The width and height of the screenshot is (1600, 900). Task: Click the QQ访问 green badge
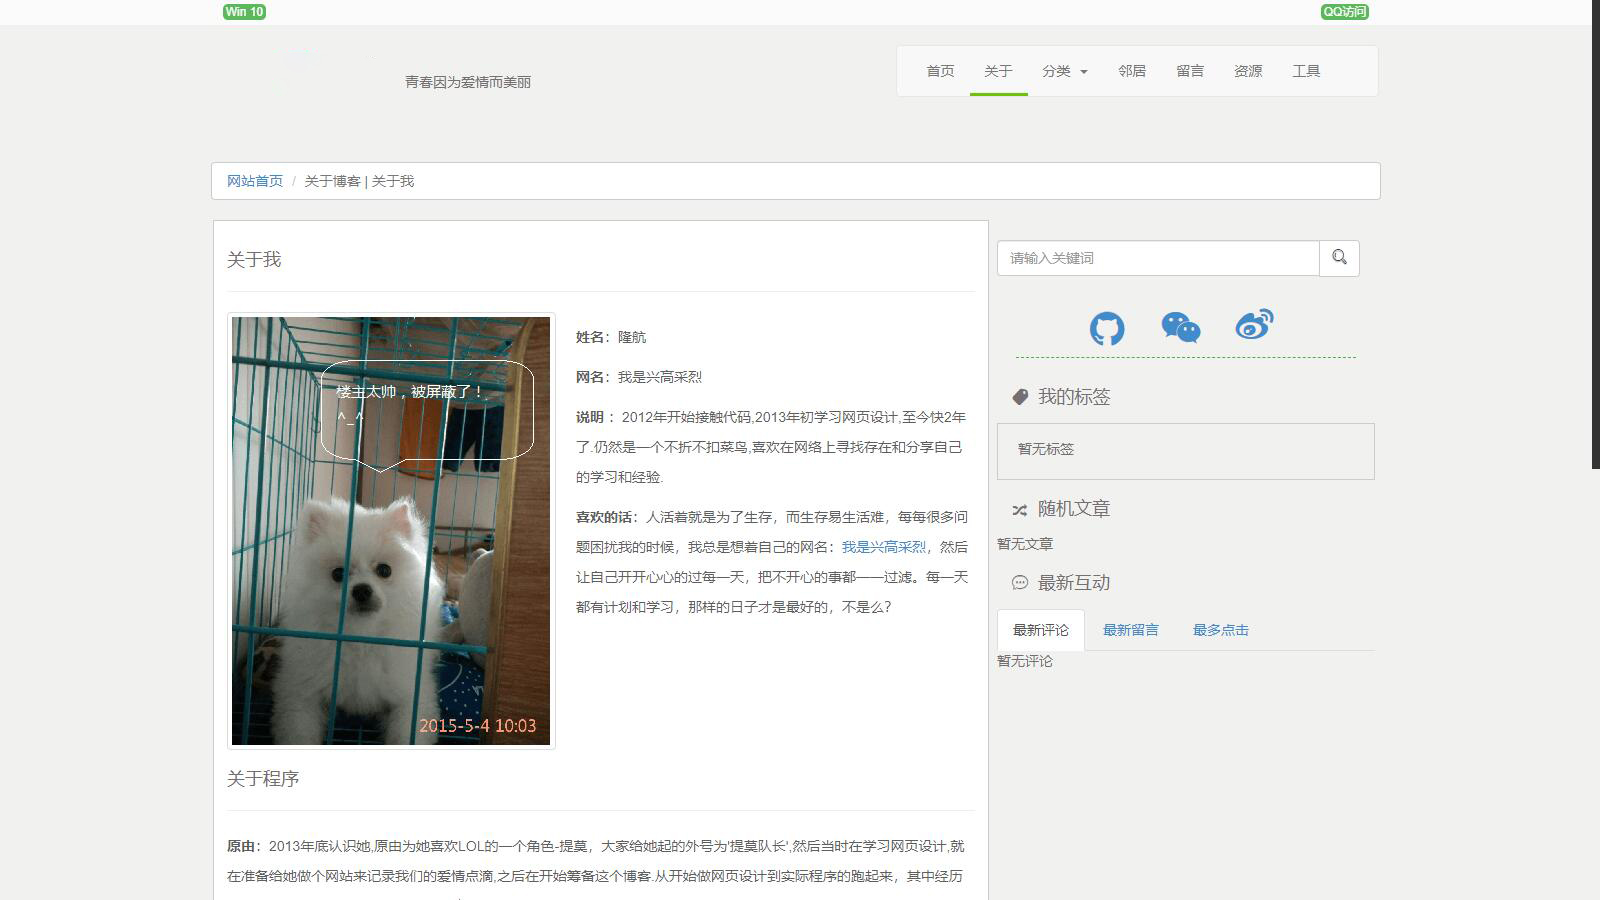point(1345,12)
